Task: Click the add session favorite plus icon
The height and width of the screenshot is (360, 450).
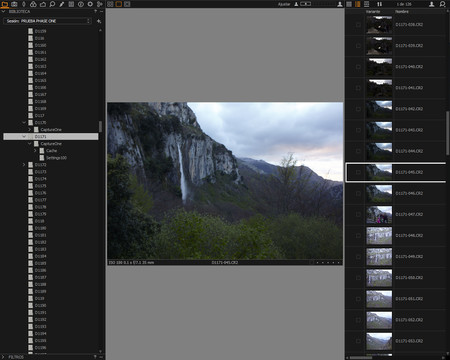Action: tap(99, 21)
